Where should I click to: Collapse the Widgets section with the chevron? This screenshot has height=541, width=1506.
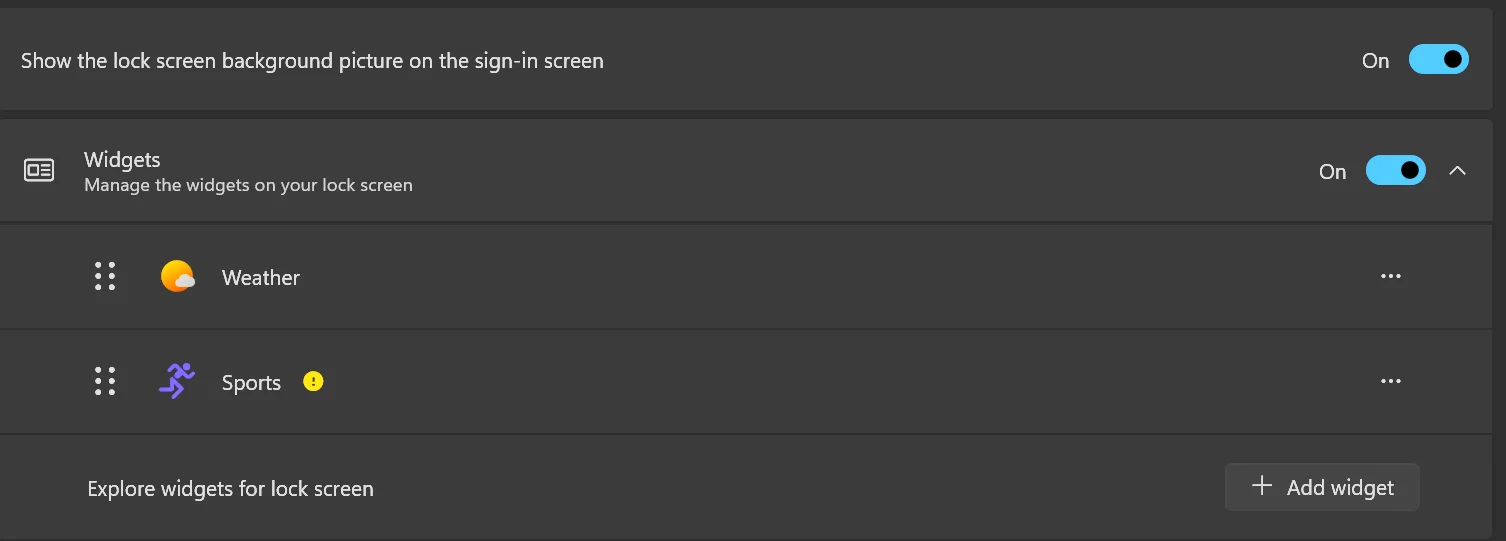pos(1458,171)
